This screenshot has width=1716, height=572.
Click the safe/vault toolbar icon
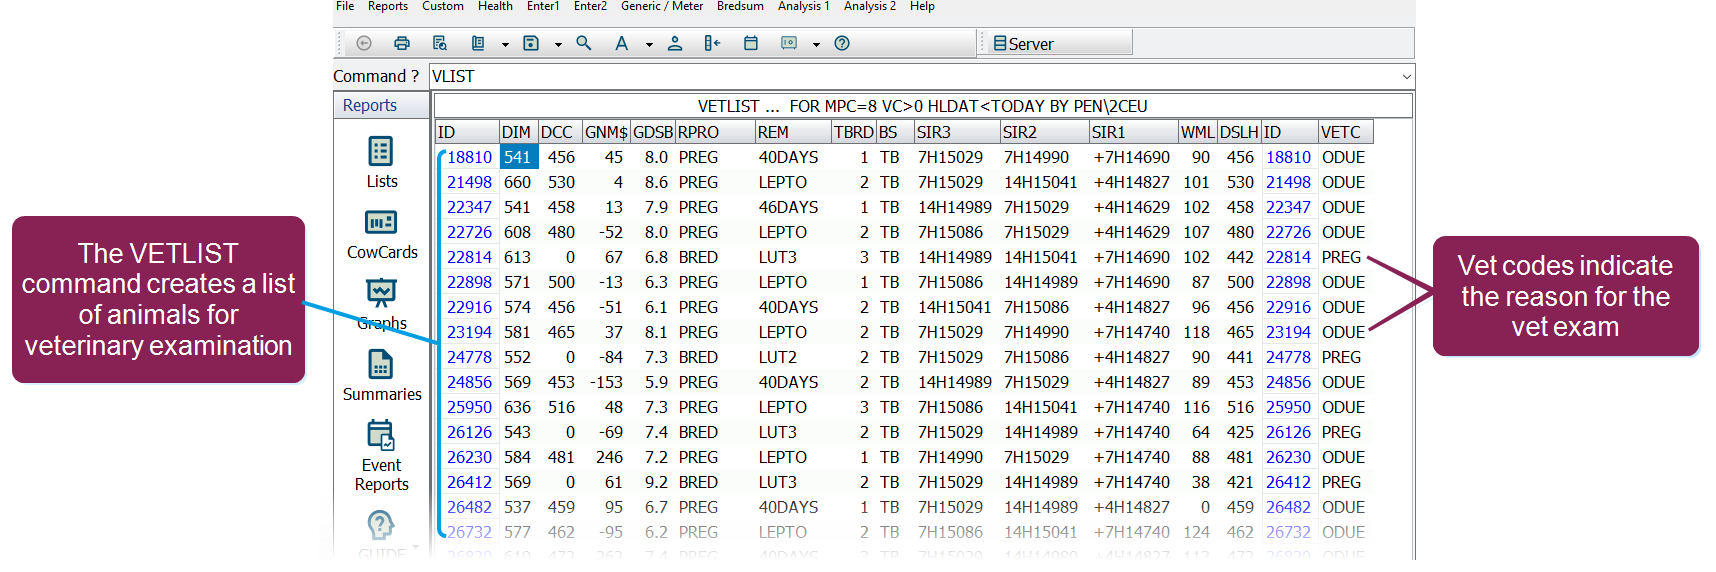(x=789, y=43)
